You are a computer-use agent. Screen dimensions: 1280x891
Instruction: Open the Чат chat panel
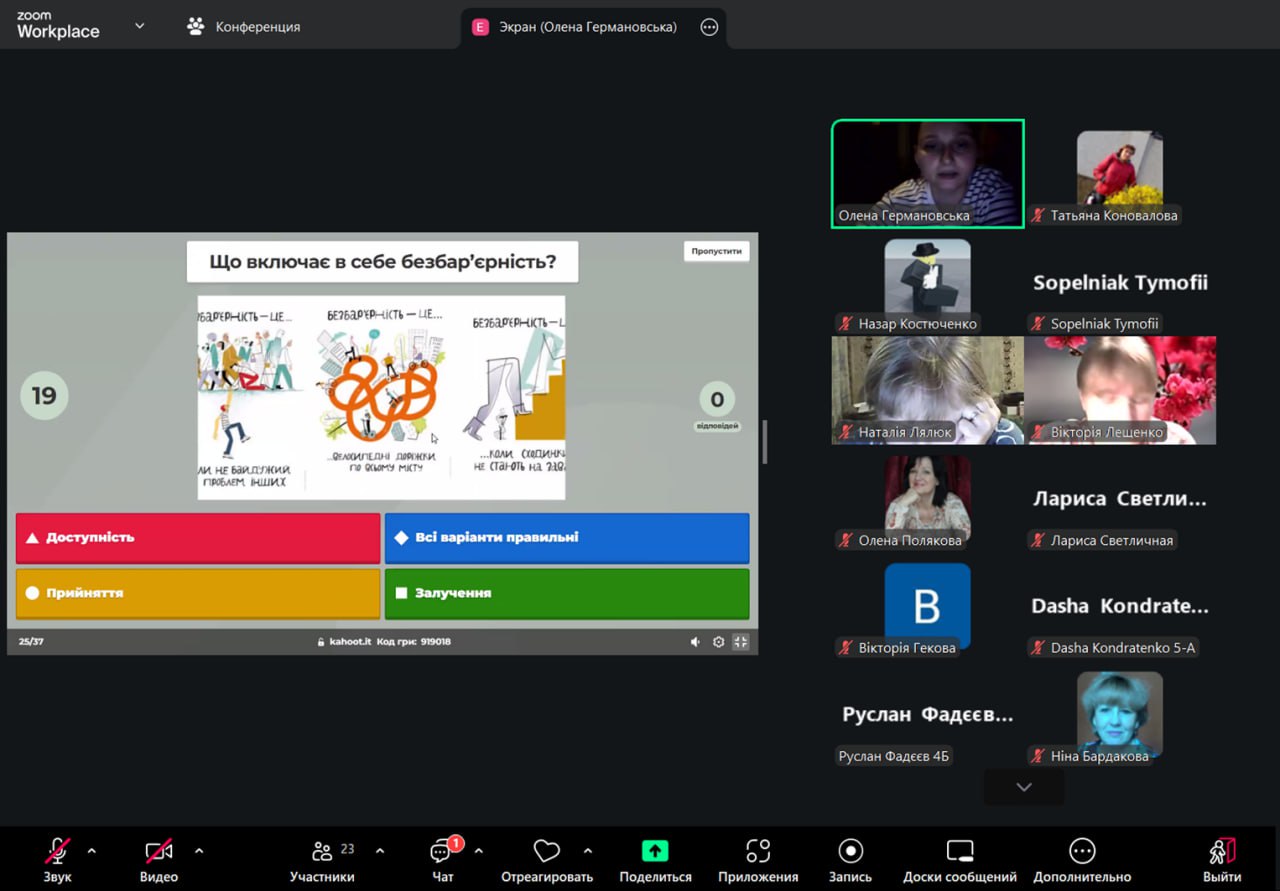click(442, 852)
